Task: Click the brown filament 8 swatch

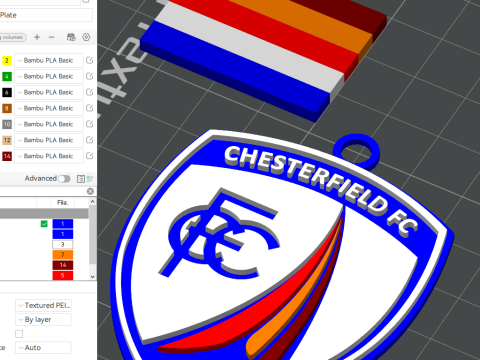Action: 7,108
